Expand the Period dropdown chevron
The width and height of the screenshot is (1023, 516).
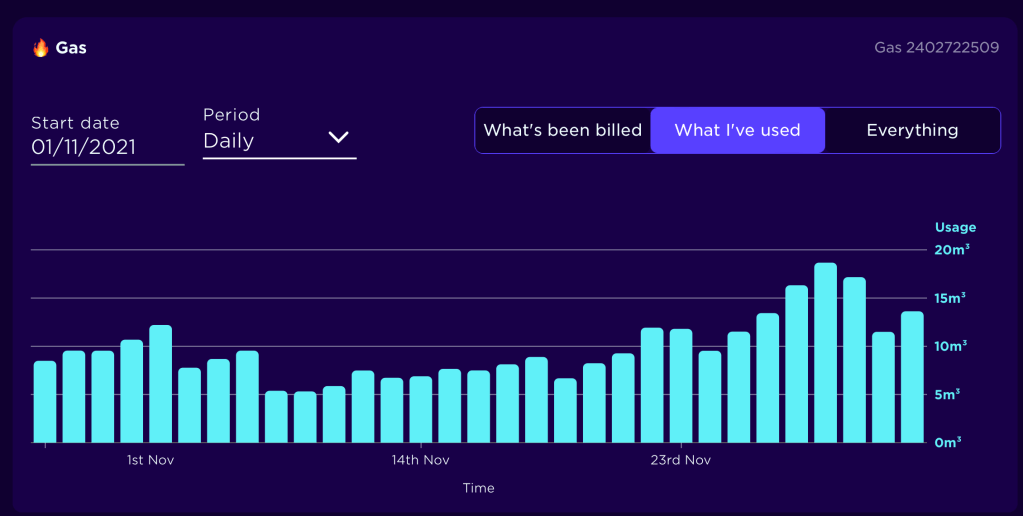coord(338,138)
